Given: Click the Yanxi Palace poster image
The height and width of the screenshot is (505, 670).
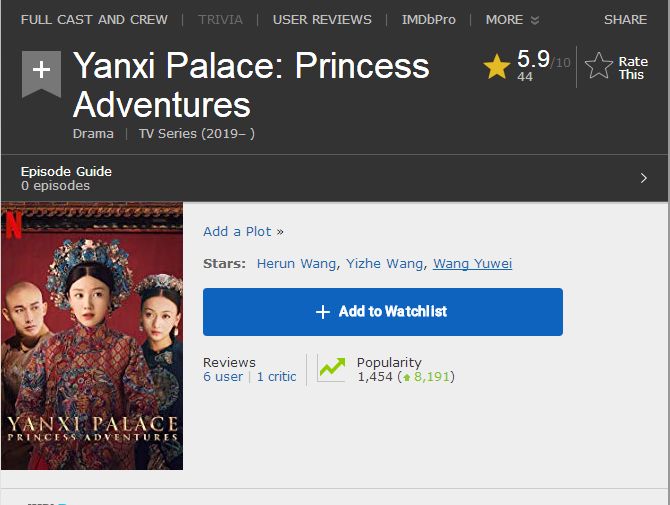Looking at the screenshot, I should [x=92, y=336].
